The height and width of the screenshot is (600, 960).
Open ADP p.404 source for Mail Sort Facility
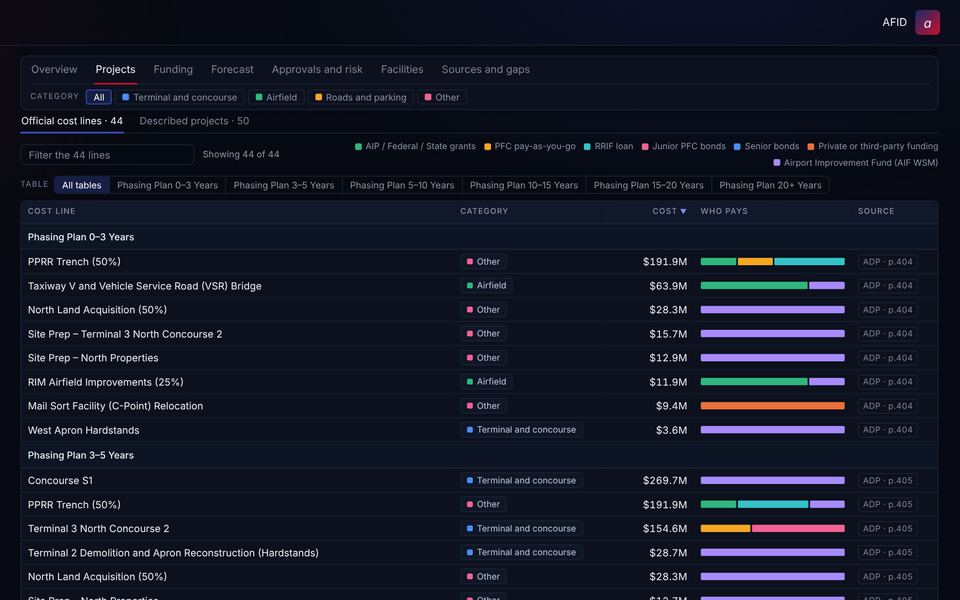887,406
